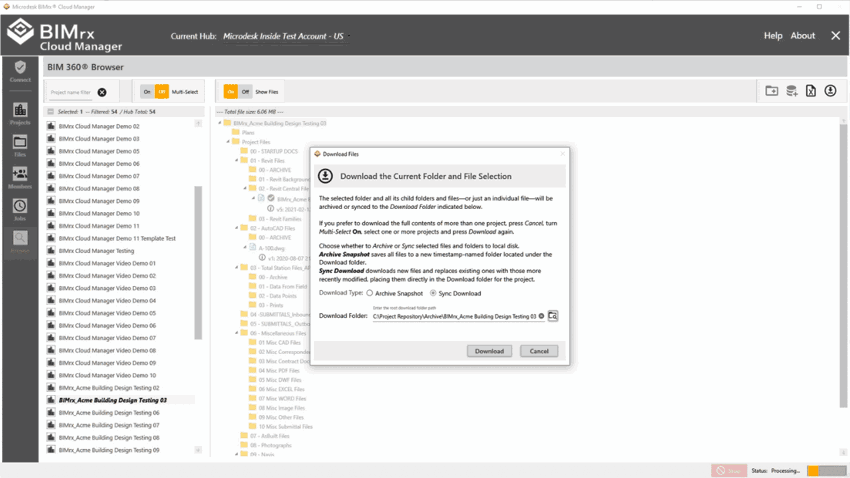850x478 pixels.
Task: Collapse the Project Files folder
Action: click(228, 142)
